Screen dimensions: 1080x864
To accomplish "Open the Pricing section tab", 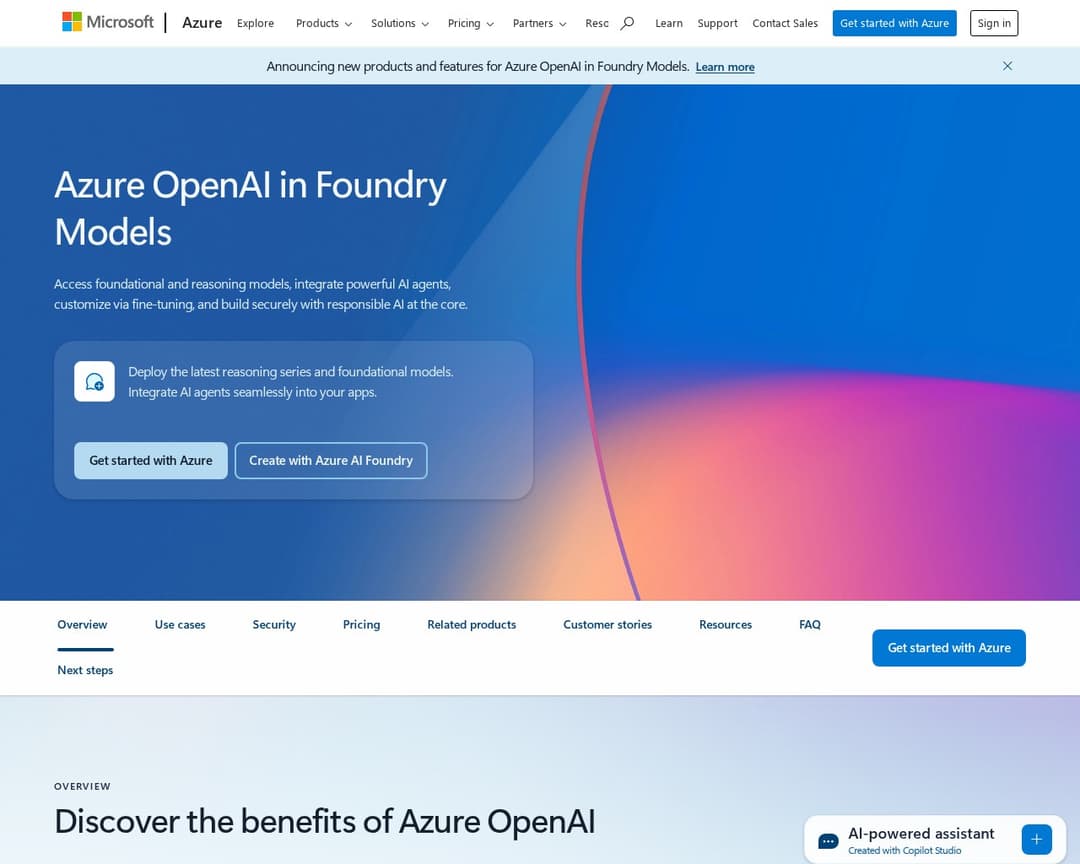I will (362, 625).
